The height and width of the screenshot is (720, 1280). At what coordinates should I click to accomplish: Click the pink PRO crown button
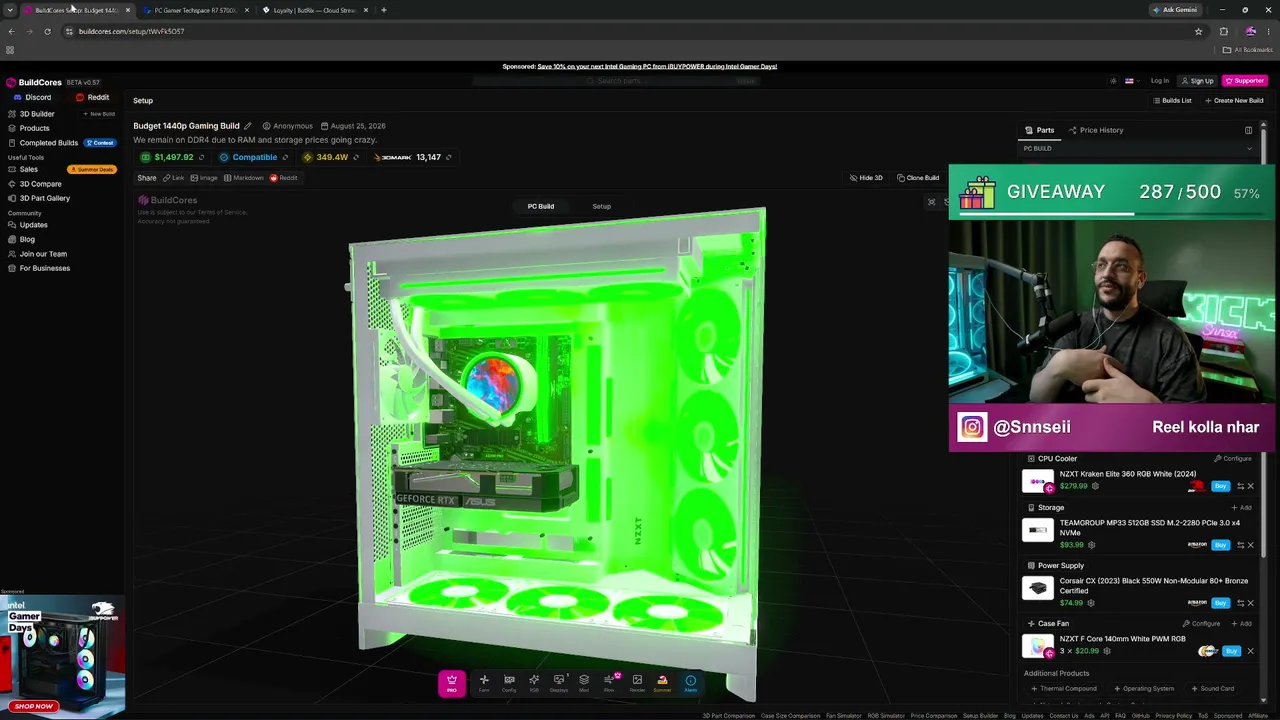pyautogui.click(x=451, y=683)
